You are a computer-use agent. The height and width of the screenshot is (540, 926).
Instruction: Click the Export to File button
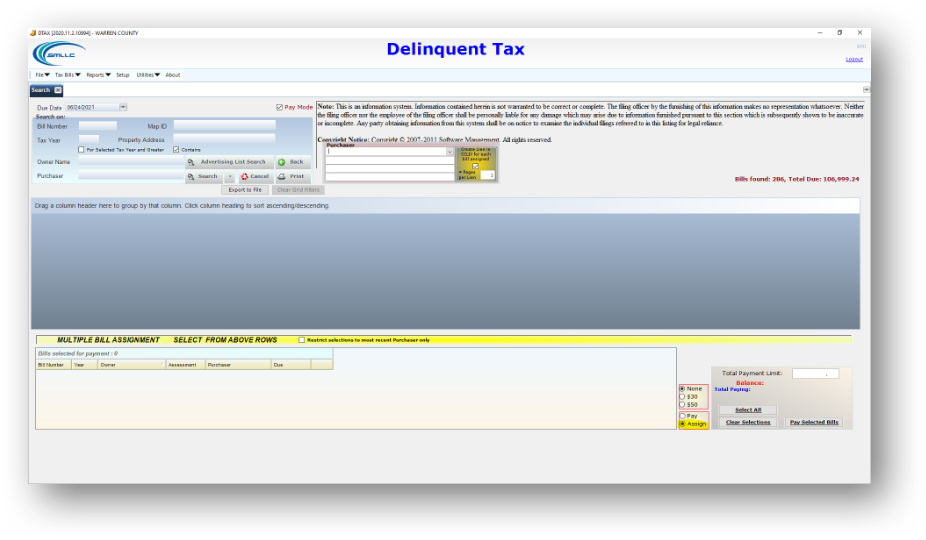click(x=245, y=189)
